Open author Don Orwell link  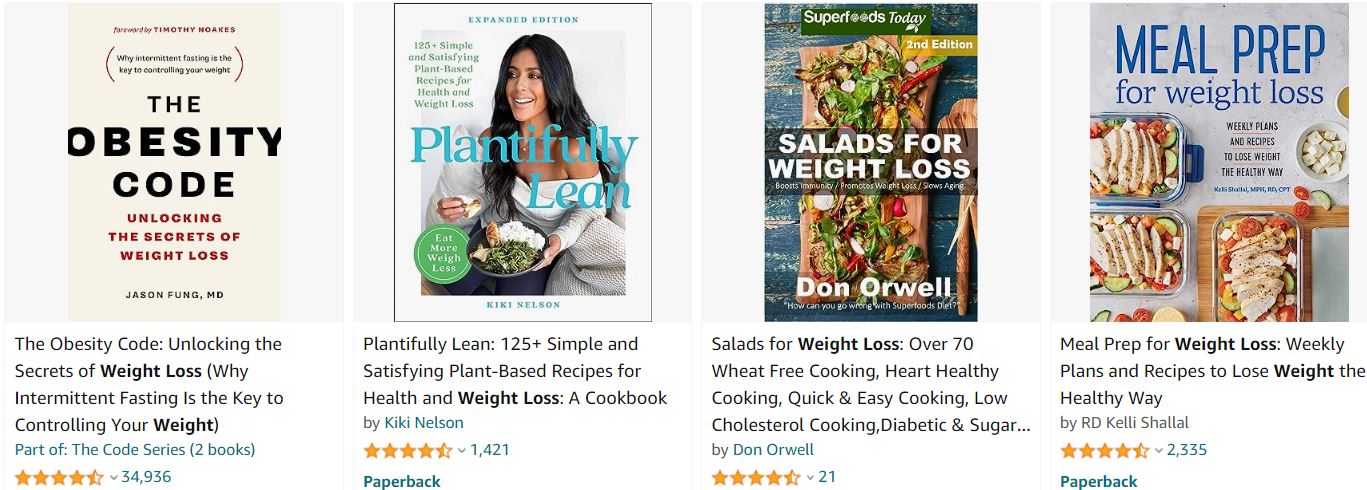(773, 450)
